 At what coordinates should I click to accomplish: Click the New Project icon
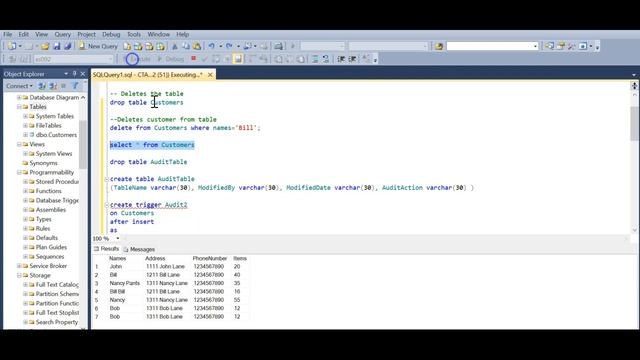coord(12,46)
